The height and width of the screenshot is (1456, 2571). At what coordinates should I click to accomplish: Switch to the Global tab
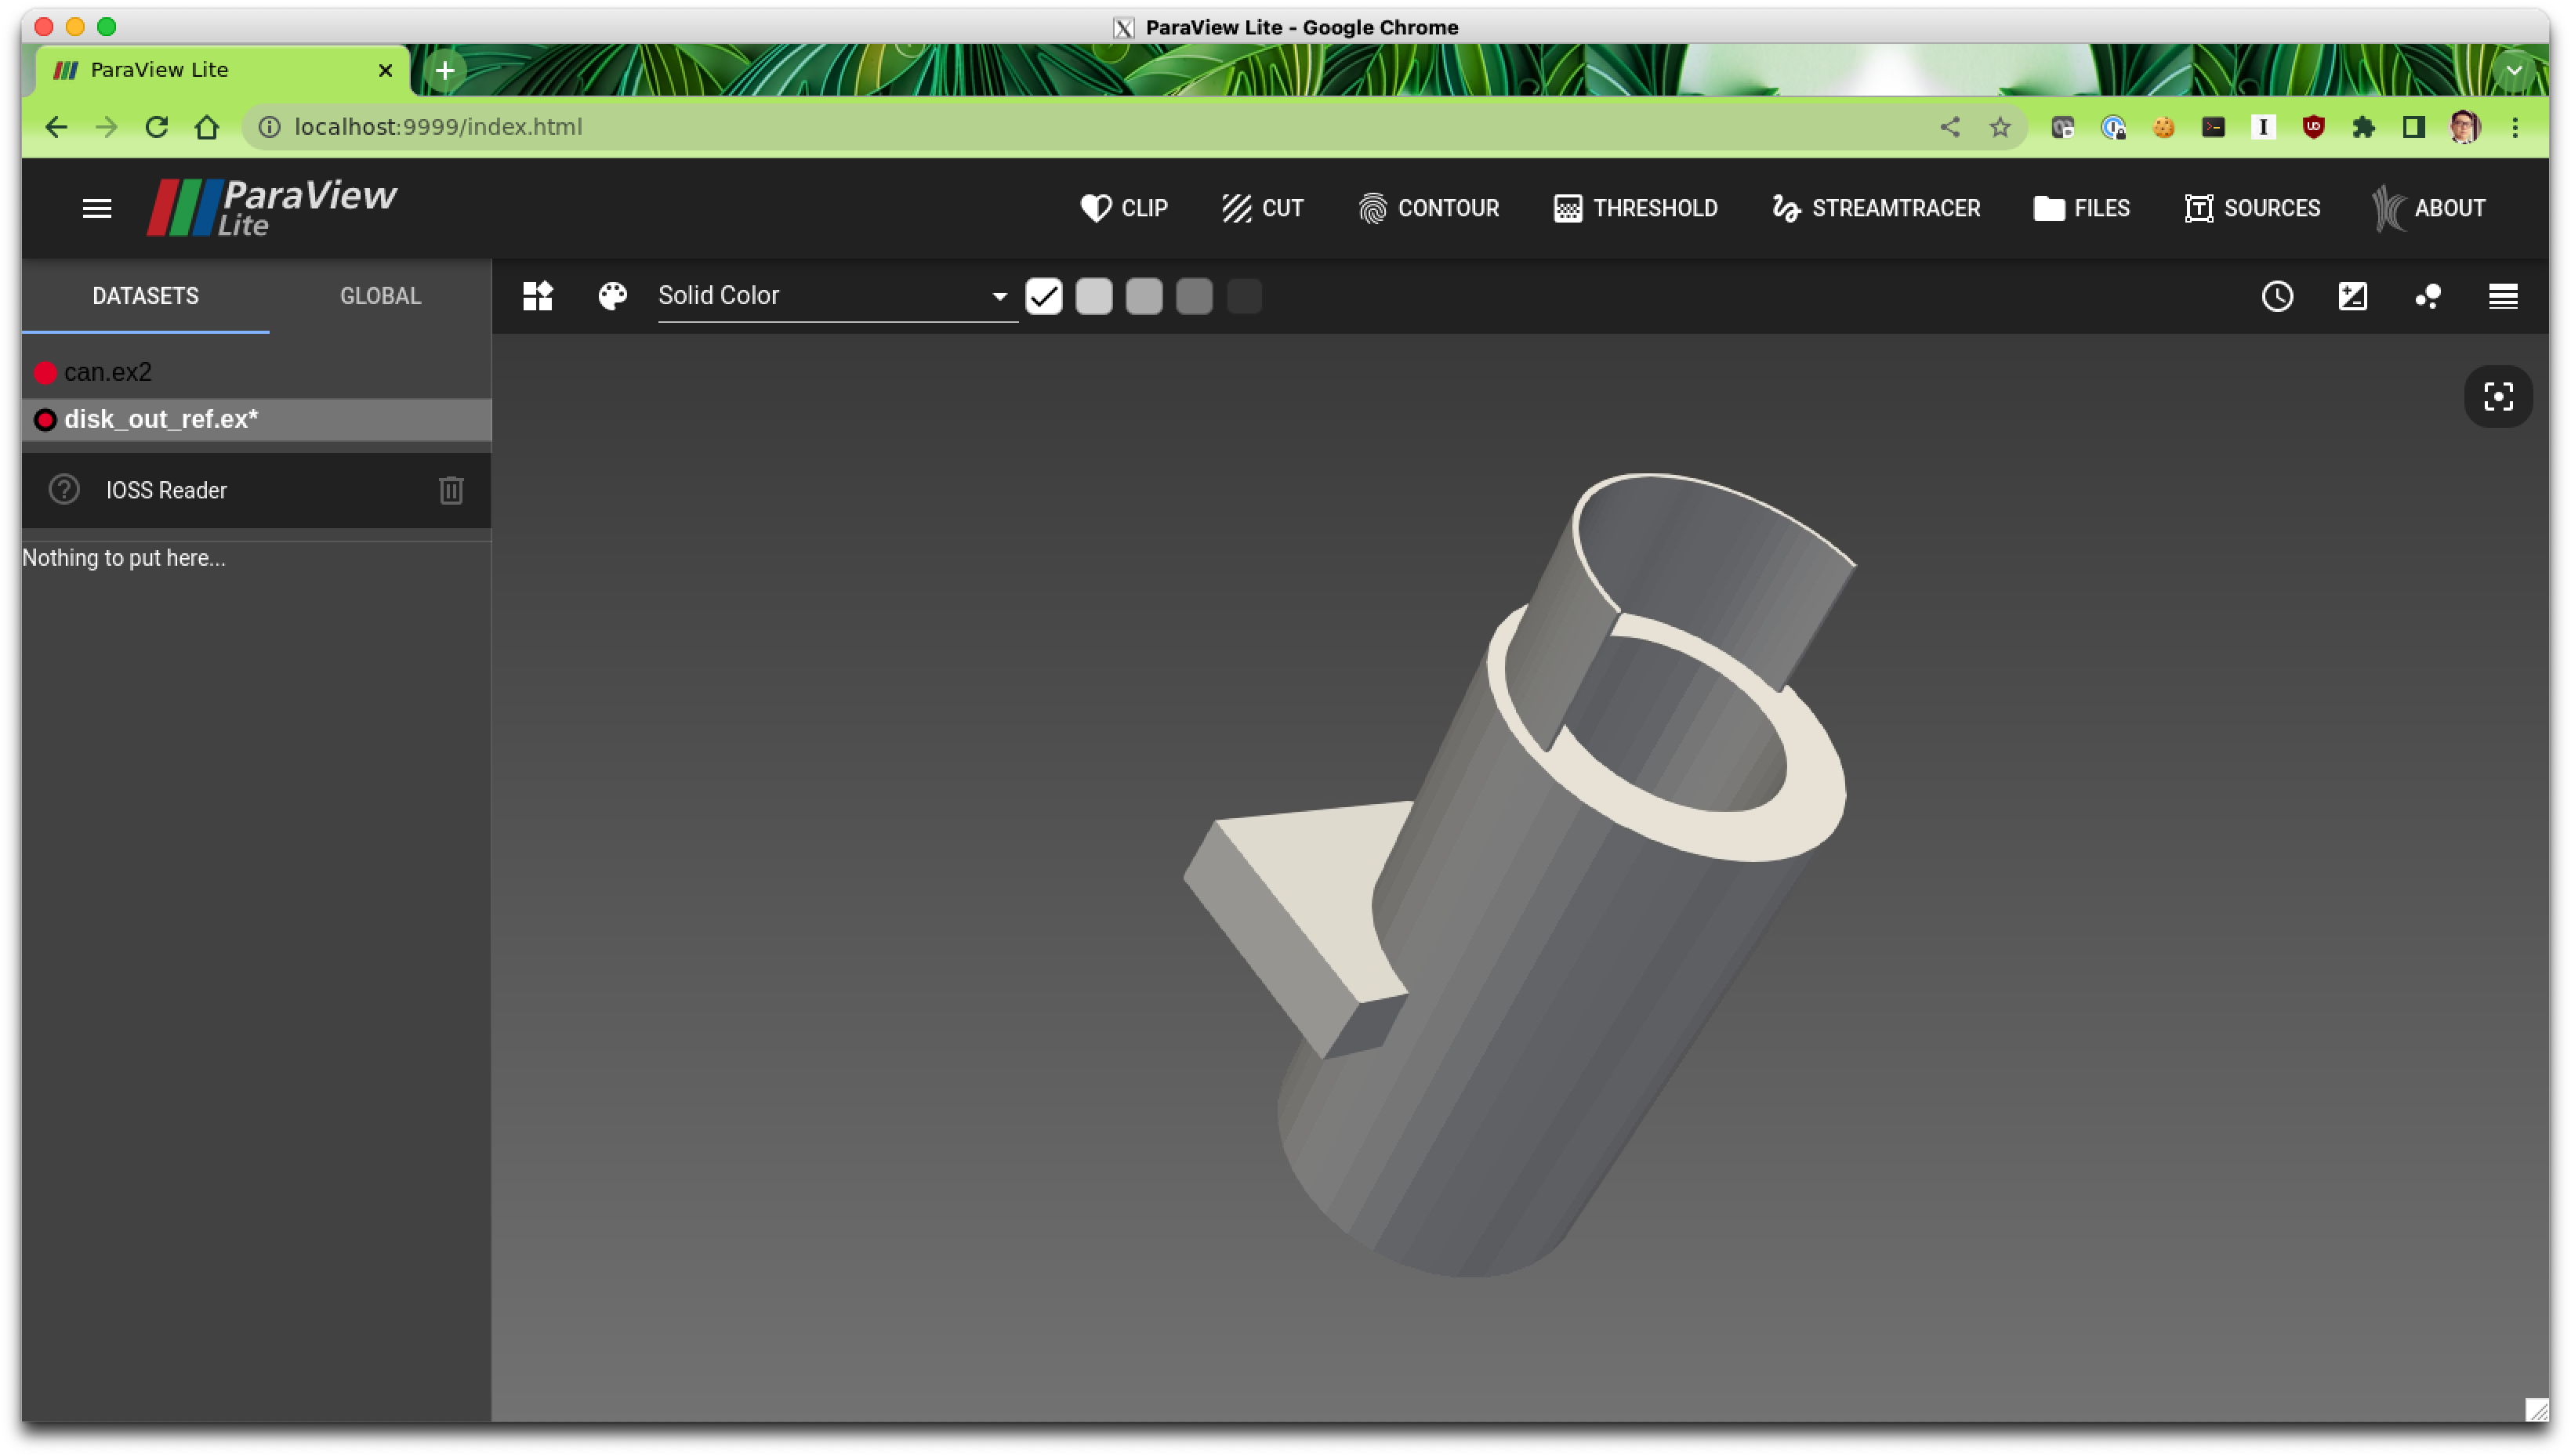pos(380,296)
